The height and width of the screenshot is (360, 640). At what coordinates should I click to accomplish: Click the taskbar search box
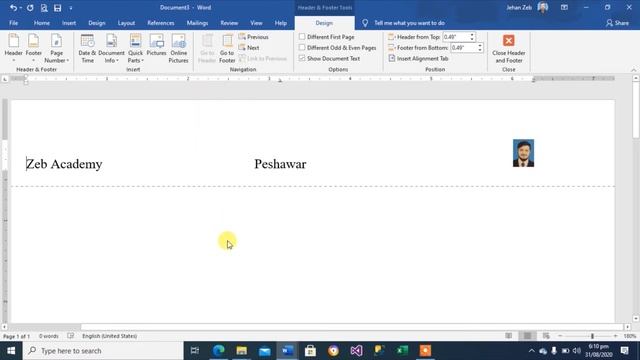click(x=103, y=351)
